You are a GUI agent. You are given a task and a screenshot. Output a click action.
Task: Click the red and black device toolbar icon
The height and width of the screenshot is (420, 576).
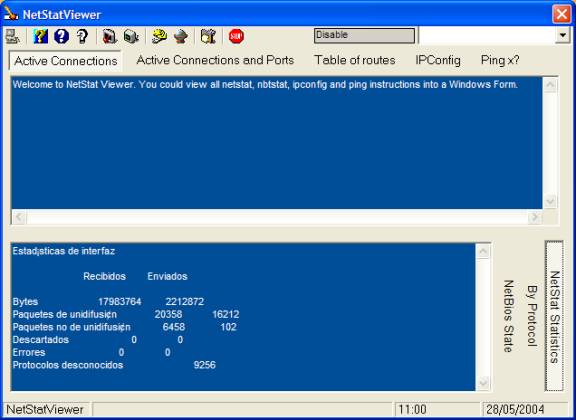[109, 36]
